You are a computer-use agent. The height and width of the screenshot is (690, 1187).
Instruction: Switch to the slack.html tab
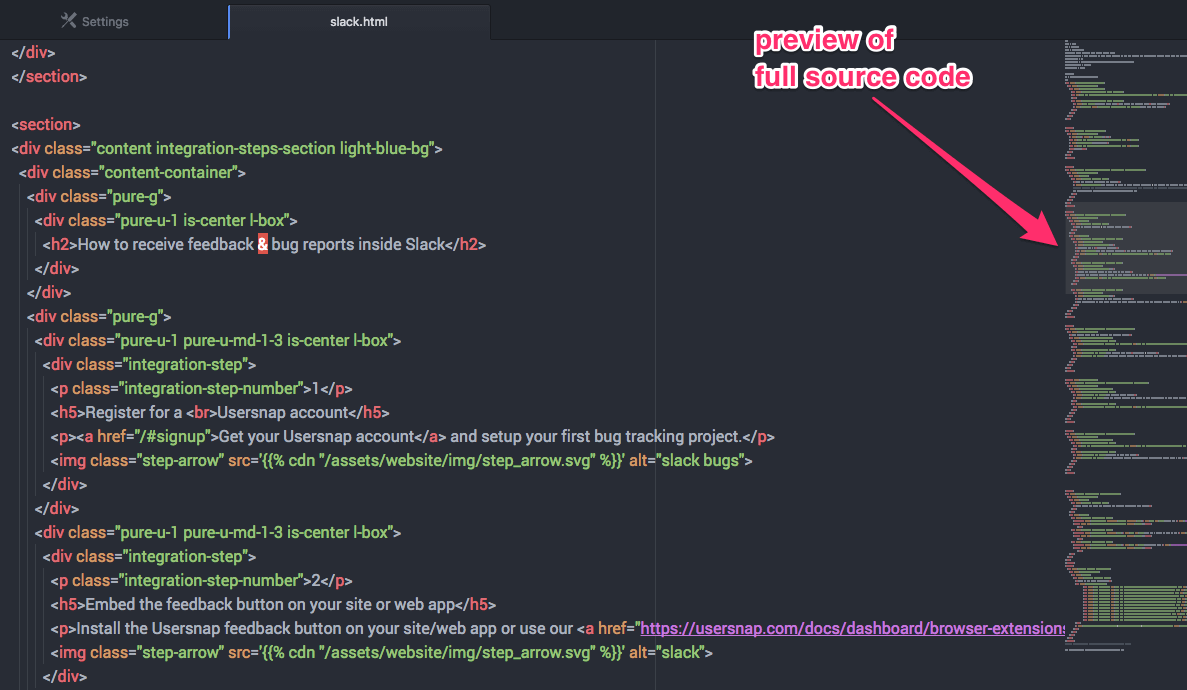359,21
